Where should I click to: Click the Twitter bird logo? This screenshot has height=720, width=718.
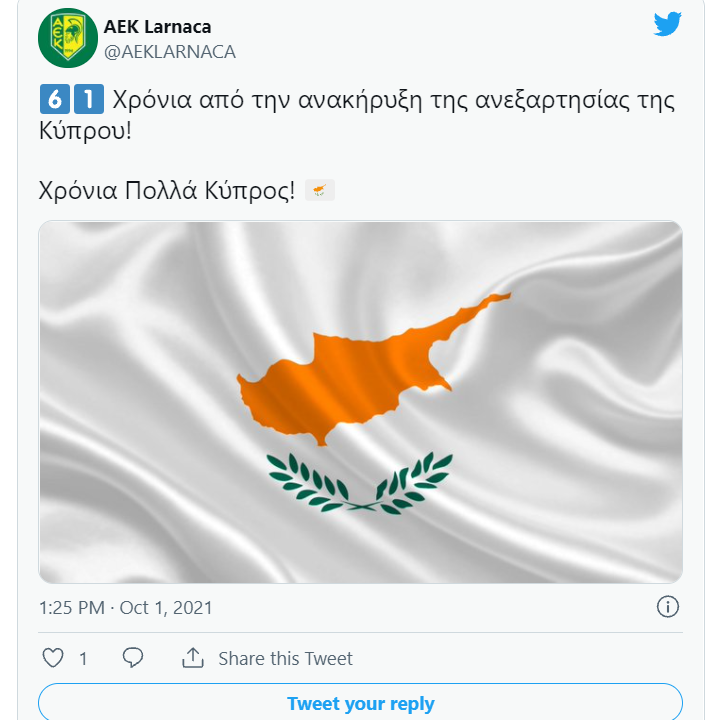[667, 24]
